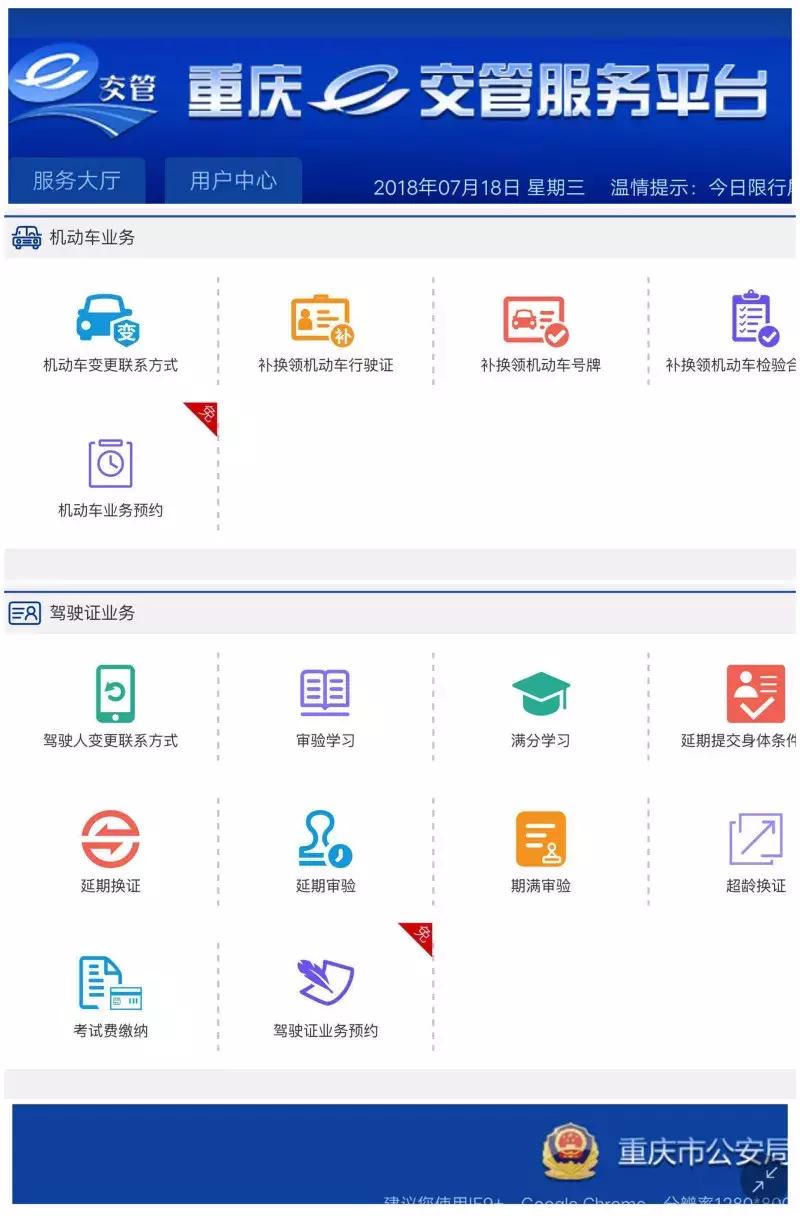Open 审验学习 book icon
This screenshot has width=800, height=1216.
325,690
